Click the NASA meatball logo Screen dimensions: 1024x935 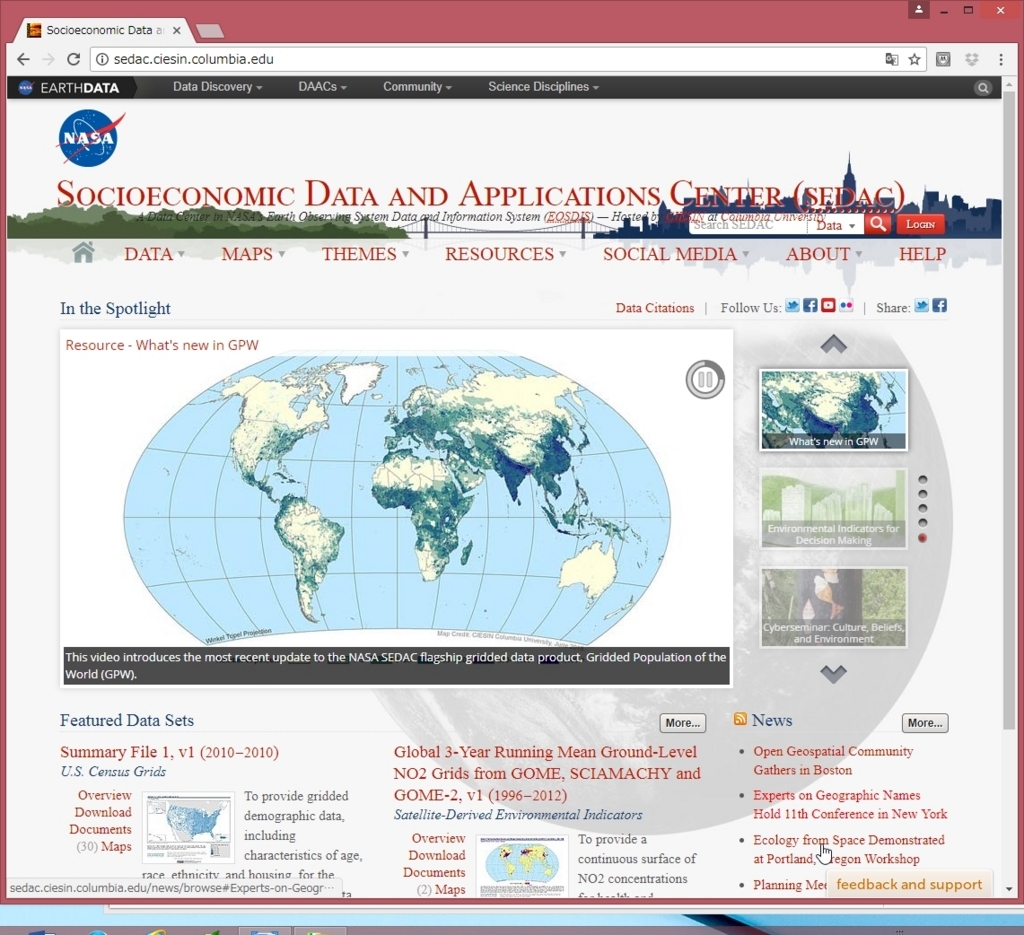[x=91, y=138]
